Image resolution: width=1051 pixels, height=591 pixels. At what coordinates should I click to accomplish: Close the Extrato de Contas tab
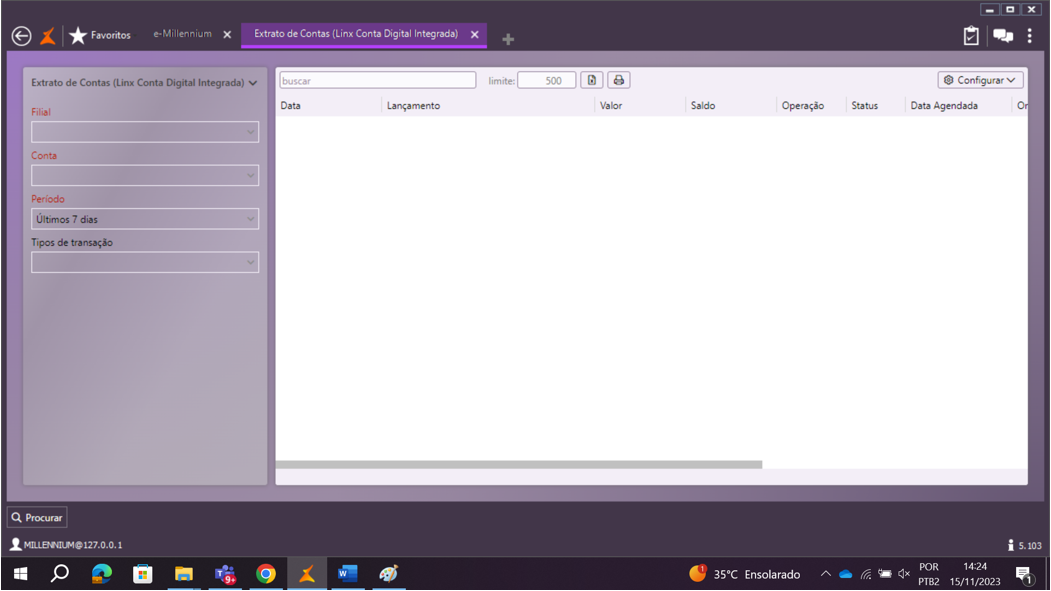(475, 35)
